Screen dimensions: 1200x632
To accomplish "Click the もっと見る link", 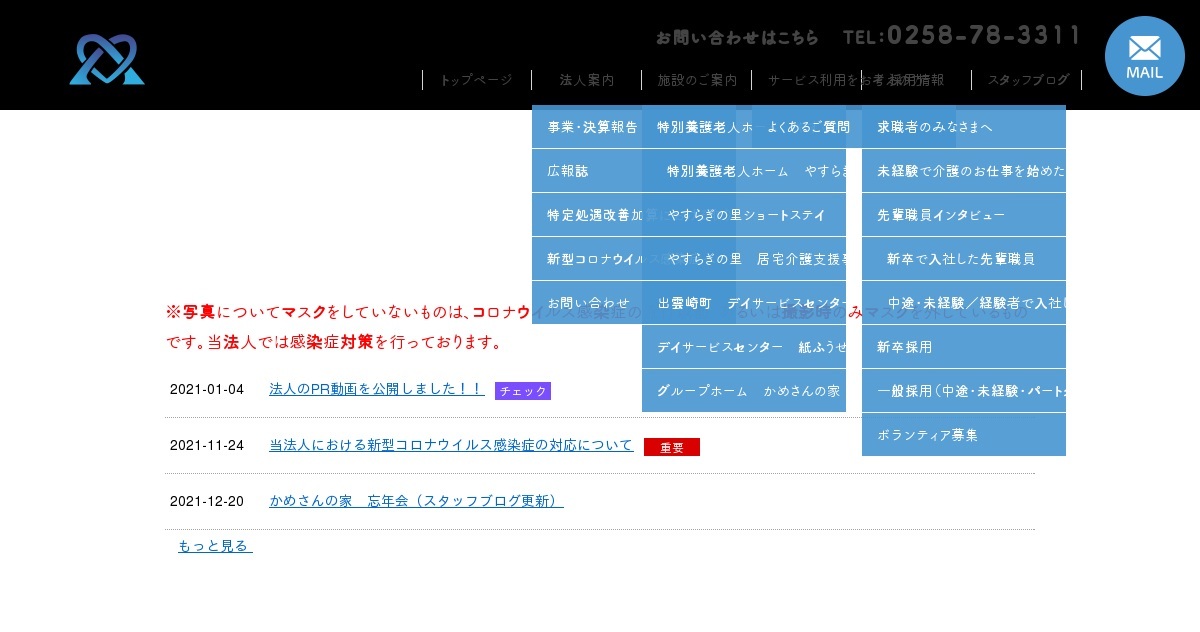I will (215, 546).
